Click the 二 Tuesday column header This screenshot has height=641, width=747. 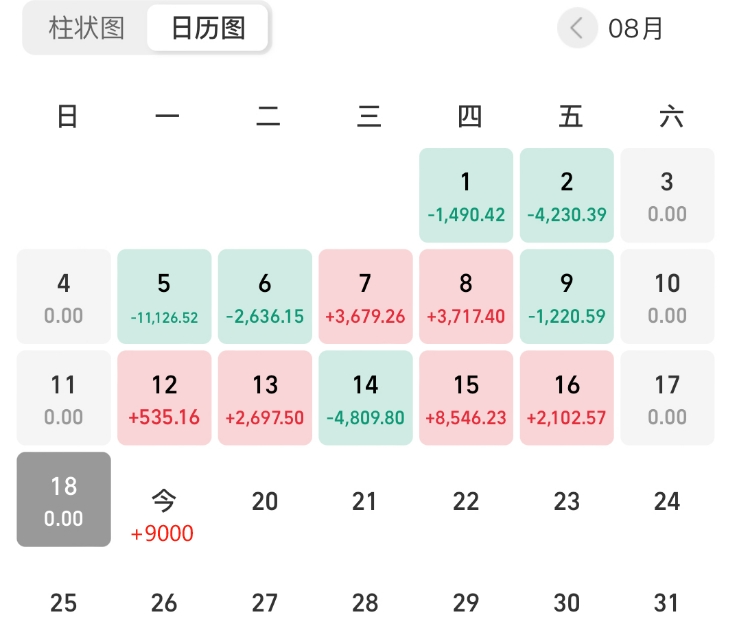pyautogui.click(x=268, y=116)
